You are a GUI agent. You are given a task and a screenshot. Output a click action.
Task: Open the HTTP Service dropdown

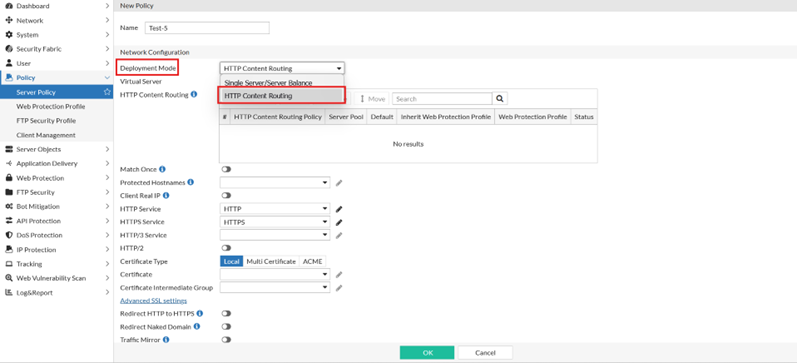point(275,208)
